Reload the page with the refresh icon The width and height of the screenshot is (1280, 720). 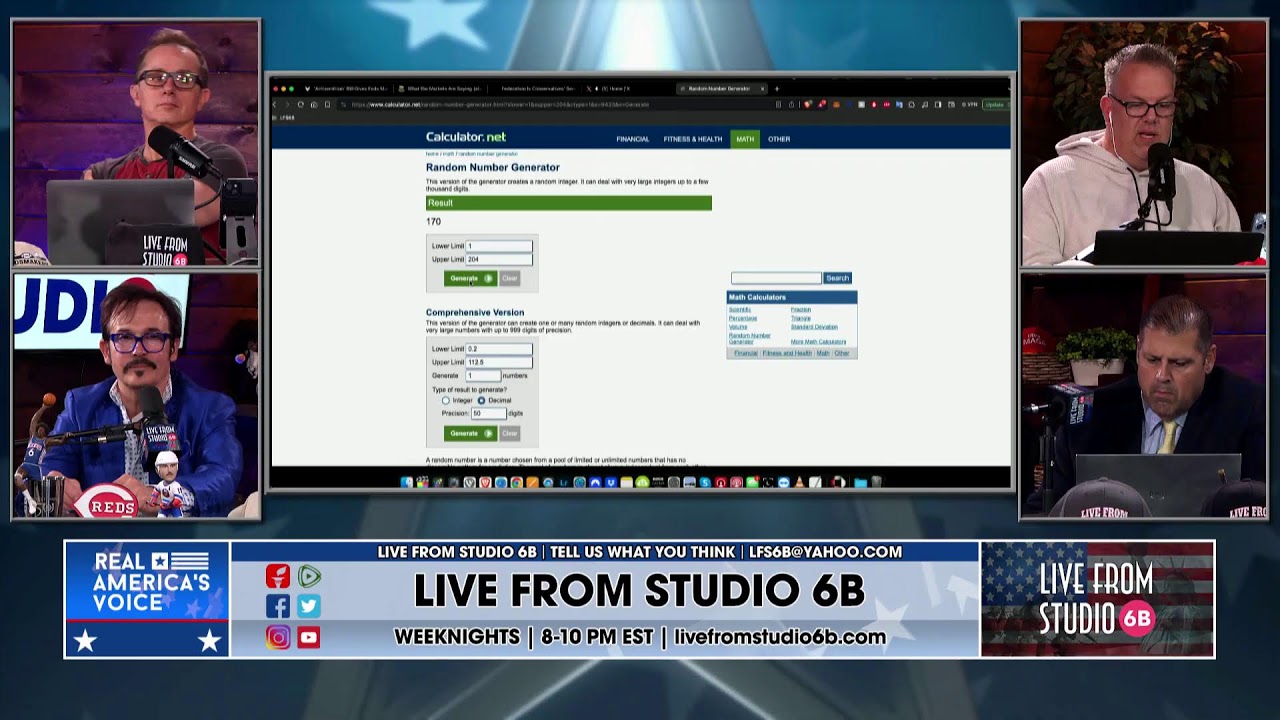(301, 104)
